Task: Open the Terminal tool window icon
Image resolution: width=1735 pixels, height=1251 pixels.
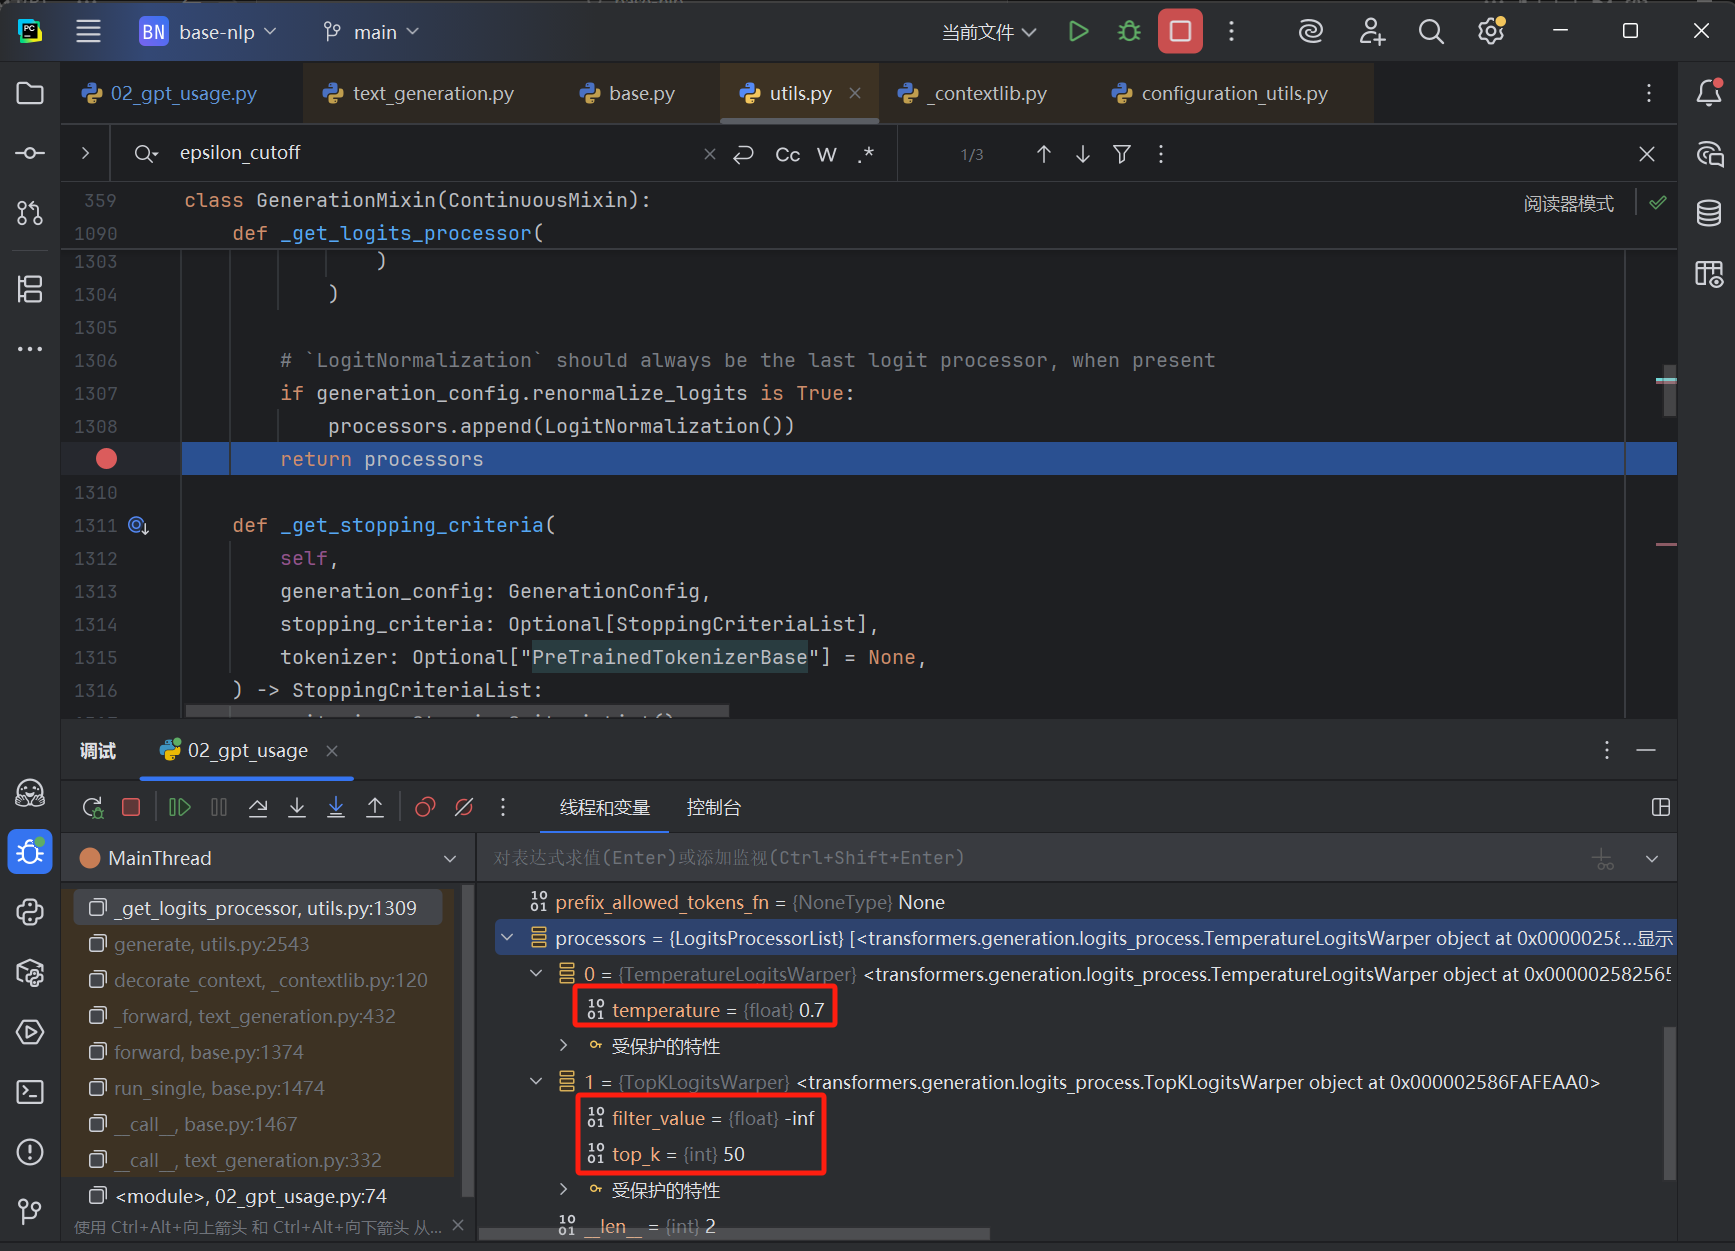Action: 30,1092
